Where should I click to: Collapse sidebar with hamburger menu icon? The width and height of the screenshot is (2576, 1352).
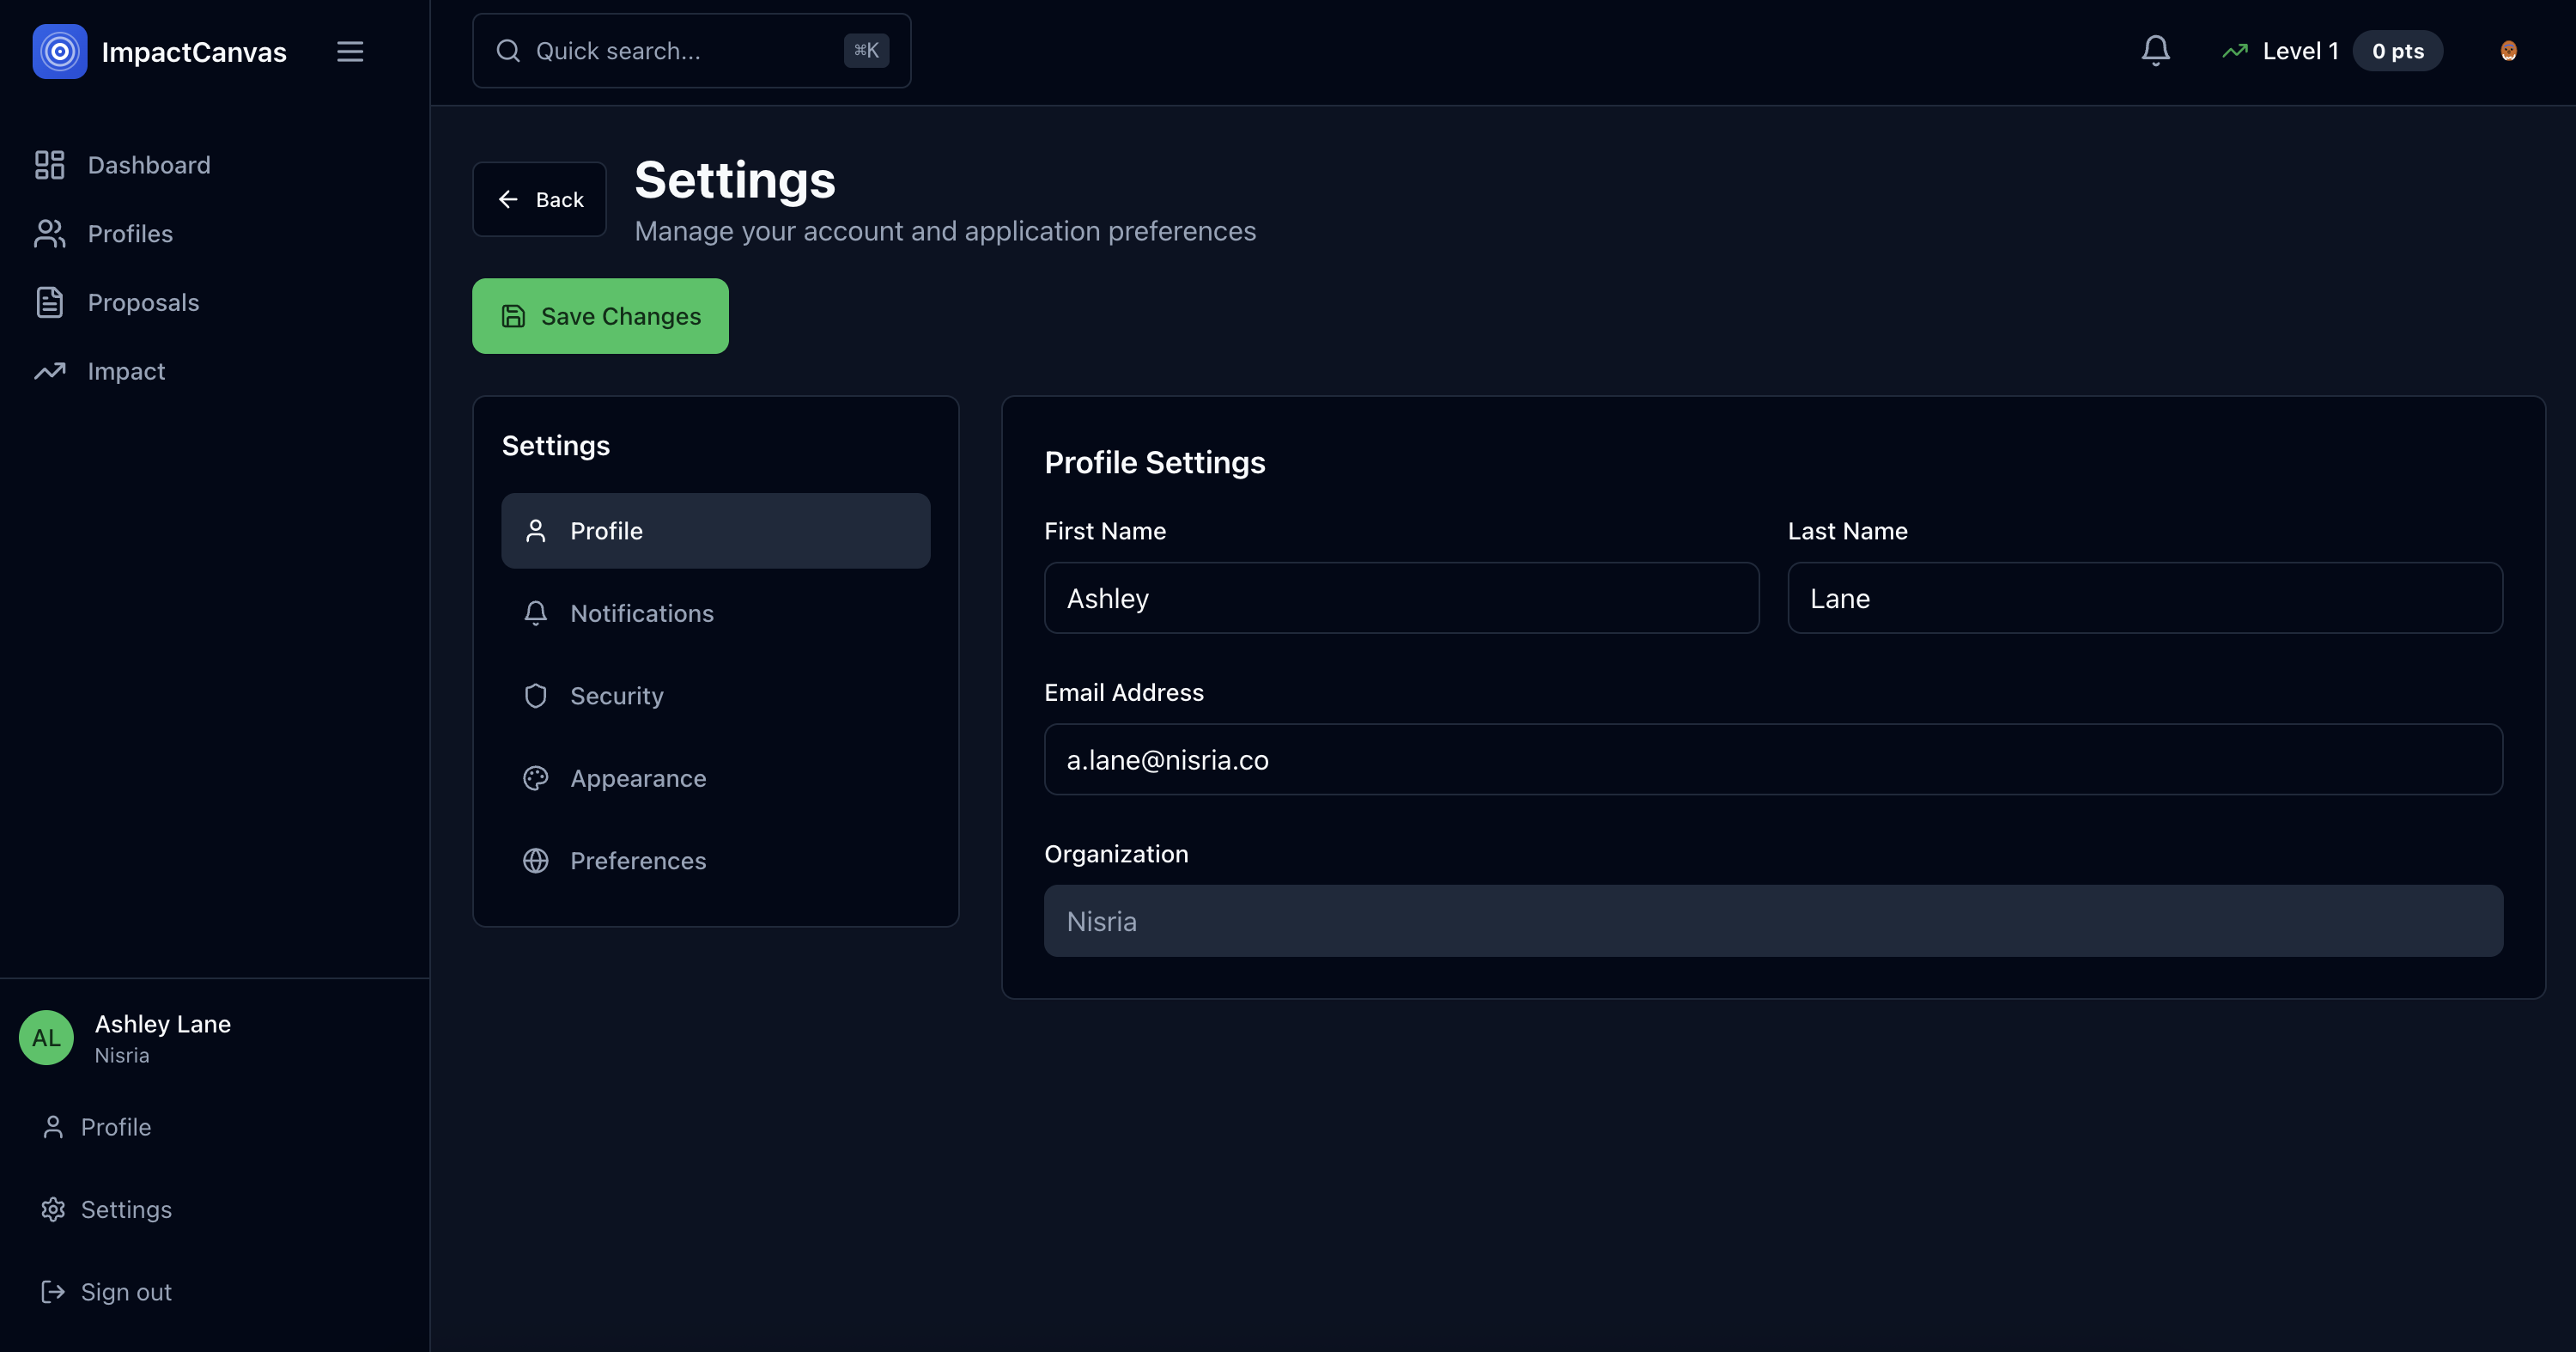coord(350,51)
